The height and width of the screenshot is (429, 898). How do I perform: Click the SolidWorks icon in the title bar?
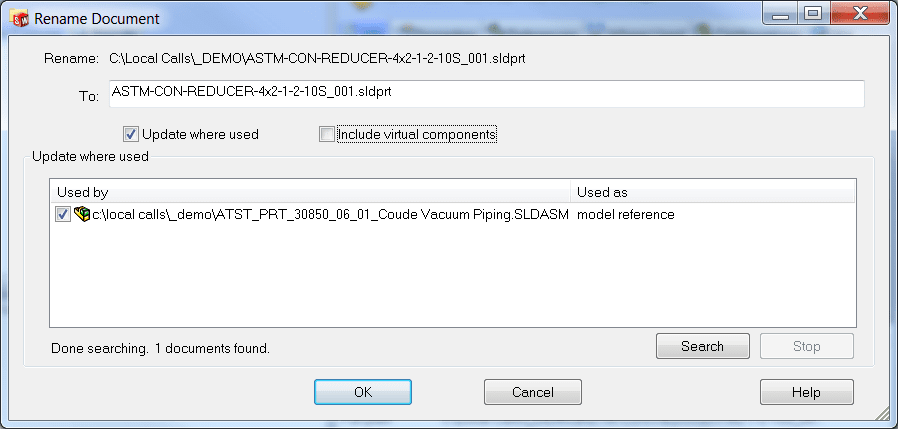19,19
